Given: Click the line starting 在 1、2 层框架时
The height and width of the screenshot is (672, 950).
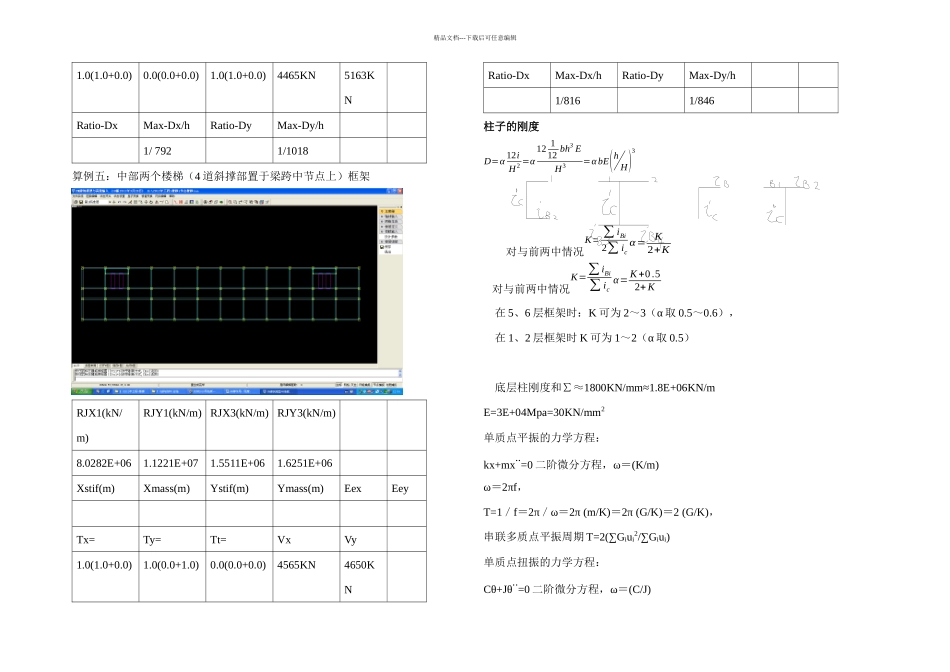Looking at the screenshot, I should (592, 338).
